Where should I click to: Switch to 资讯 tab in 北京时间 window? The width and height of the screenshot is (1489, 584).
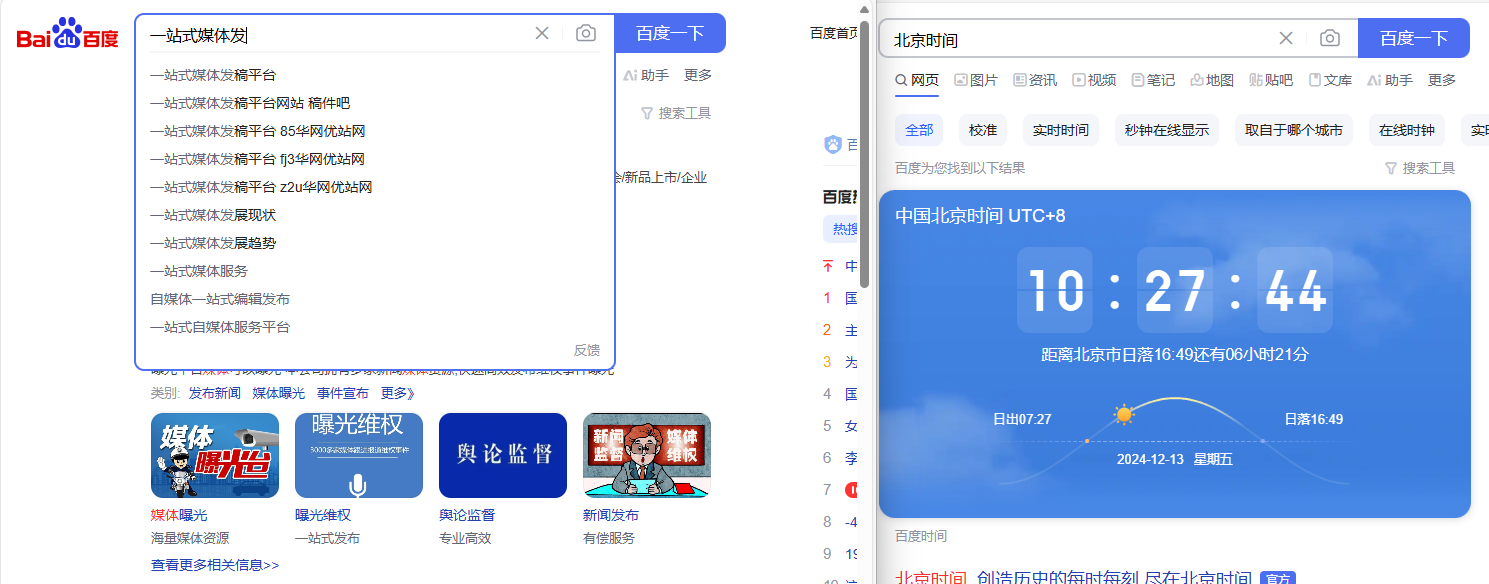pyautogui.click(x=1035, y=80)
